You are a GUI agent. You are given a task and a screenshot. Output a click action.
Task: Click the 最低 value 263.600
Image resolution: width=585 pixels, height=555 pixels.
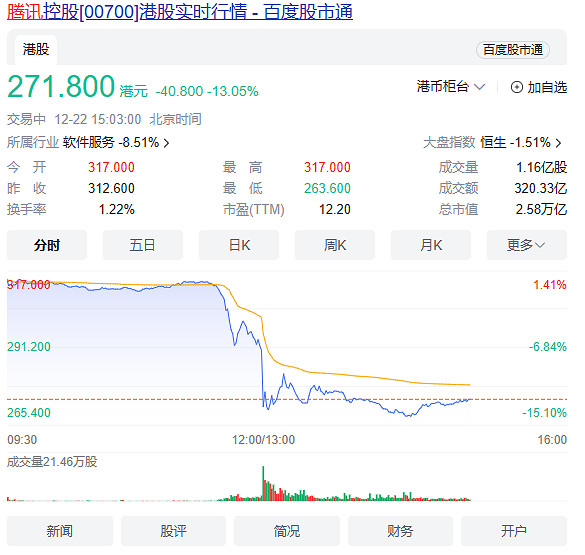[327, 188]
